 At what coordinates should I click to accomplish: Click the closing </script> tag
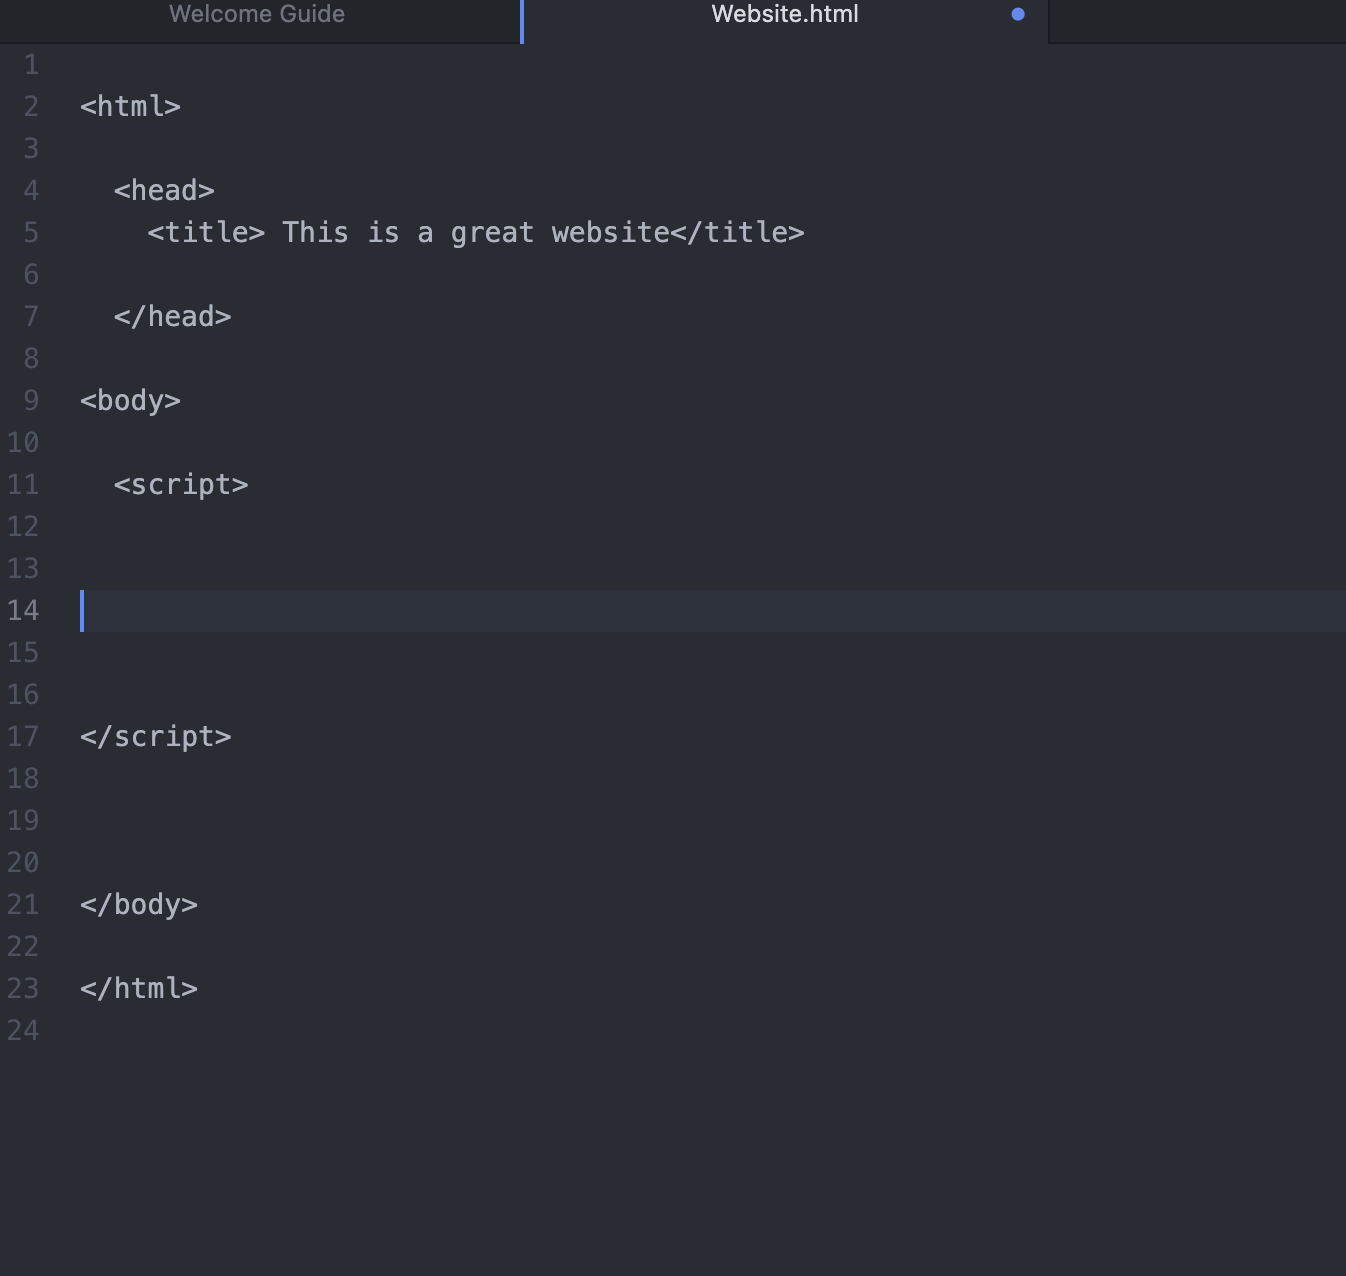coord(155,737)
